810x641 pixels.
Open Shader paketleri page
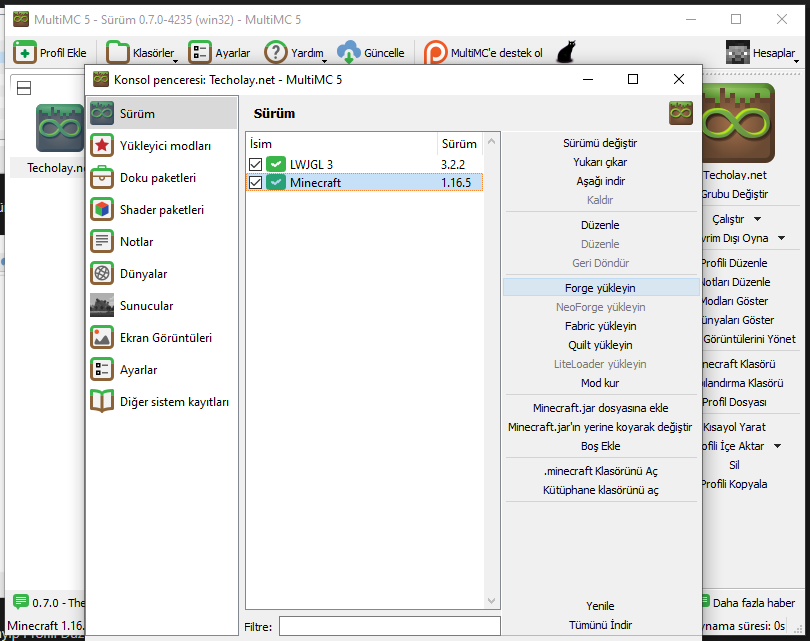(x=162, y=210)
